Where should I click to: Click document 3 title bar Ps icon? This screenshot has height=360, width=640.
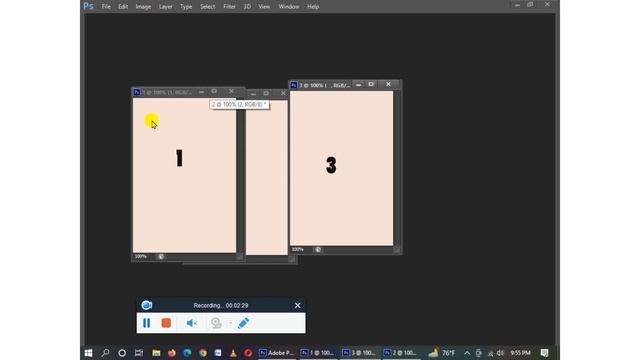click(x=294, y=85)
